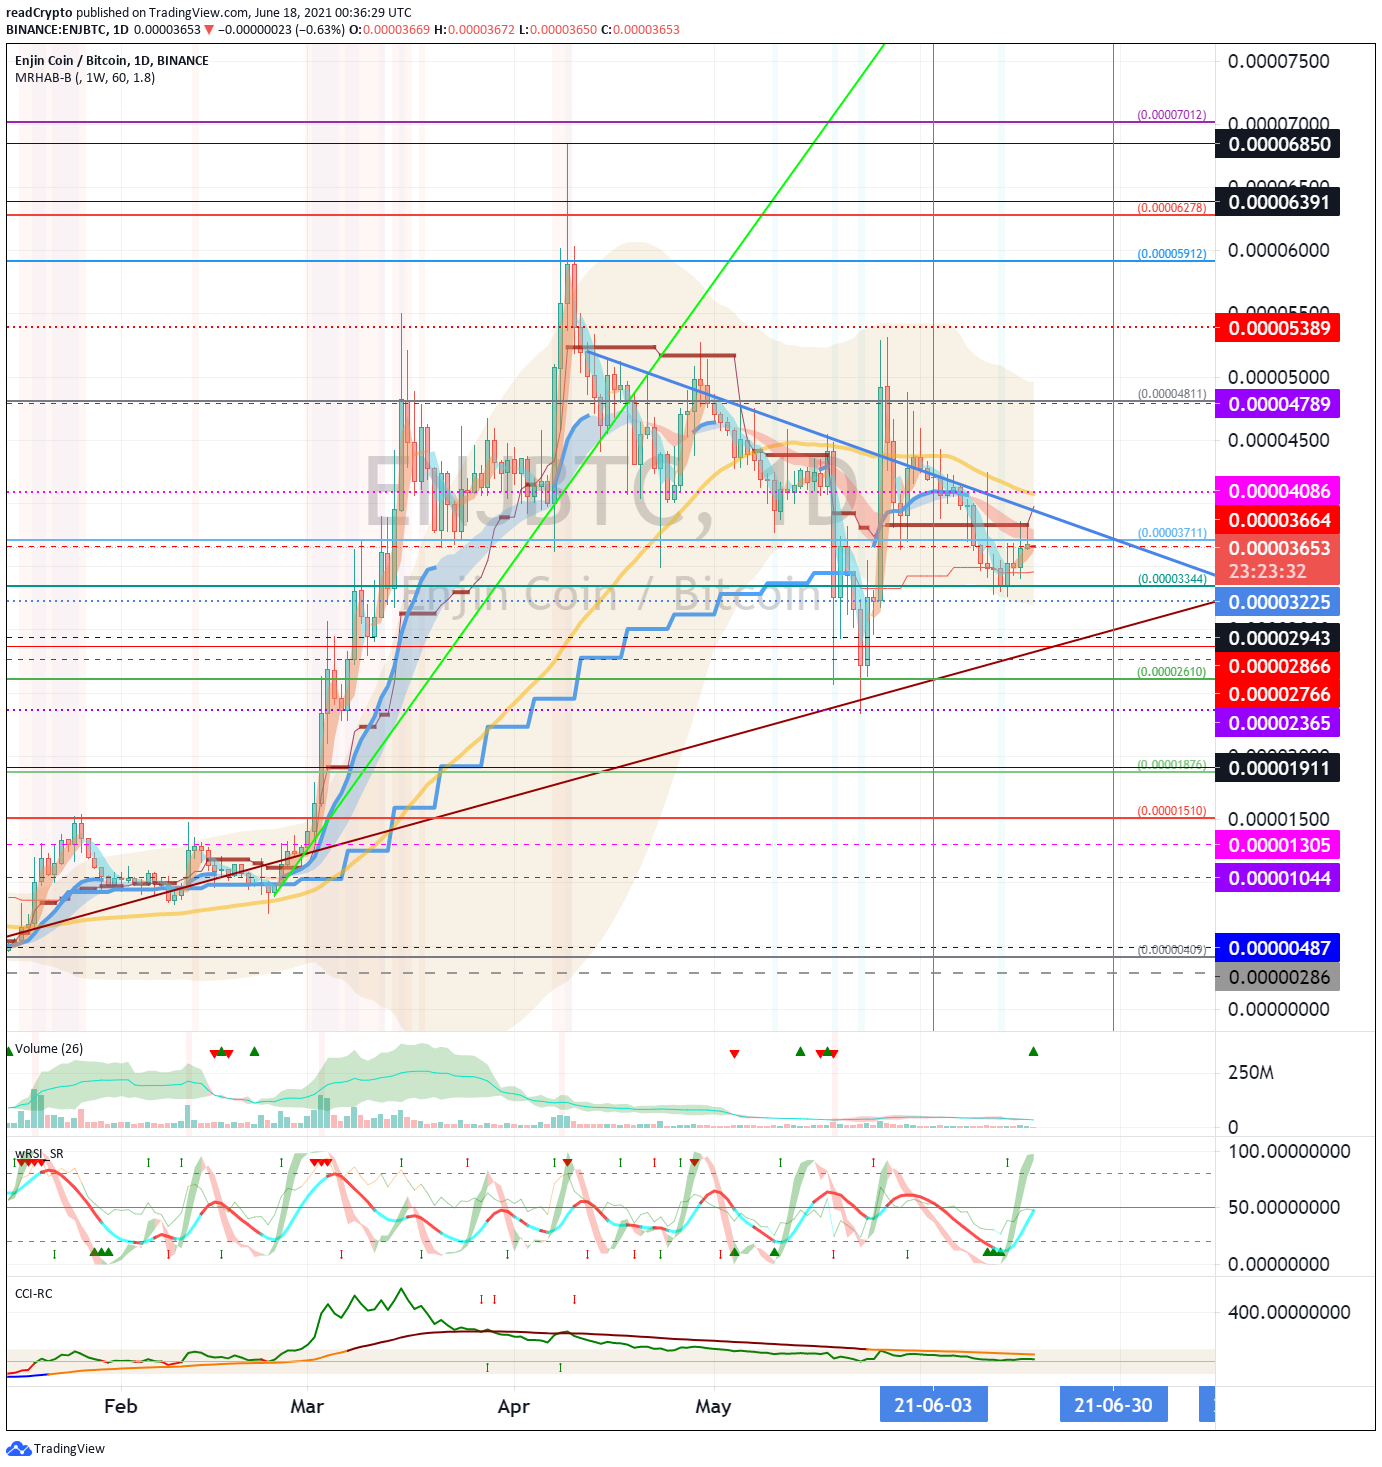Click the May label on time axis
This screenshot has width=1382, height=1467.
coord(713,1406)
